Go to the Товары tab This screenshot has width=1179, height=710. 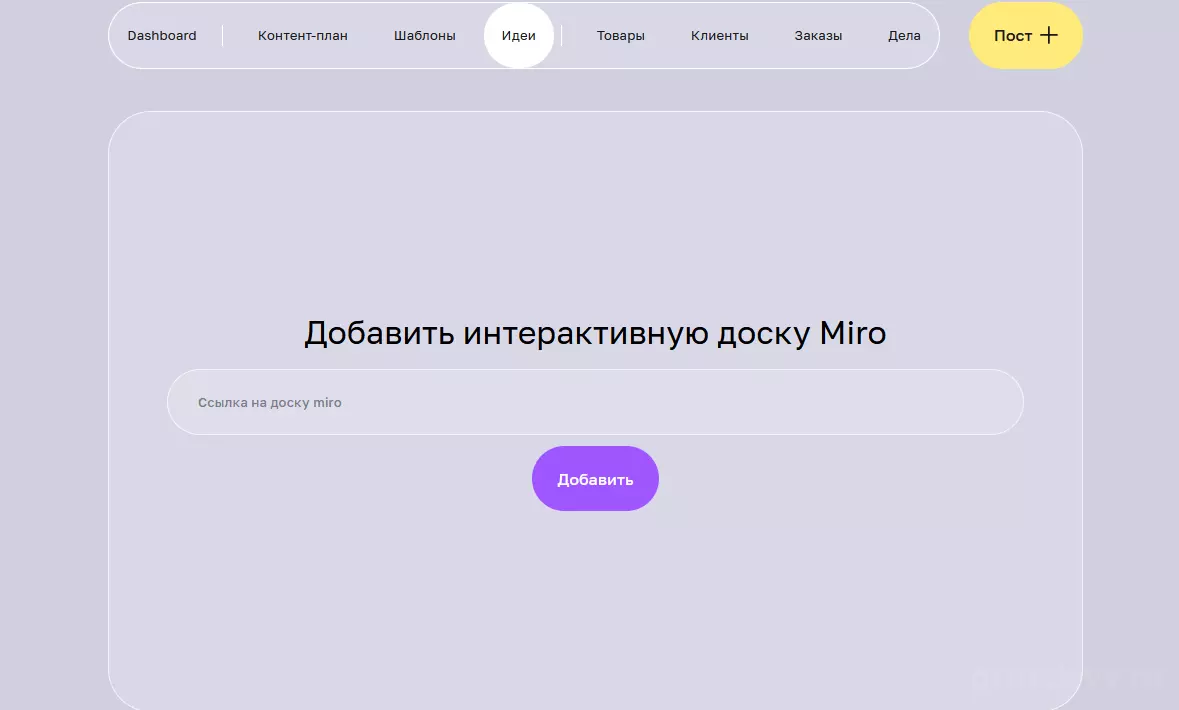[620, 35]
